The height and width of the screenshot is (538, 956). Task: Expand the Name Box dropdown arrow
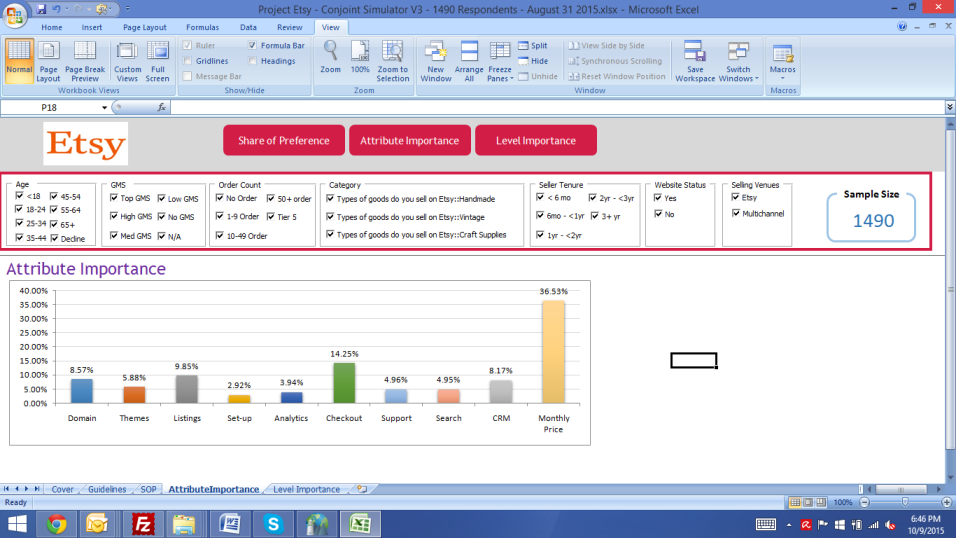104,107
